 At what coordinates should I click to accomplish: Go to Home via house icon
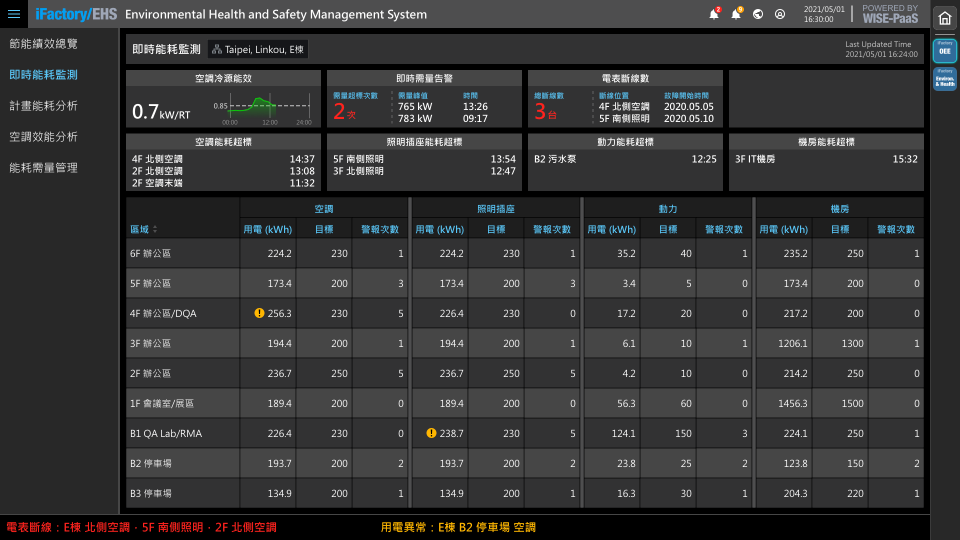click(x=945, y=18)
